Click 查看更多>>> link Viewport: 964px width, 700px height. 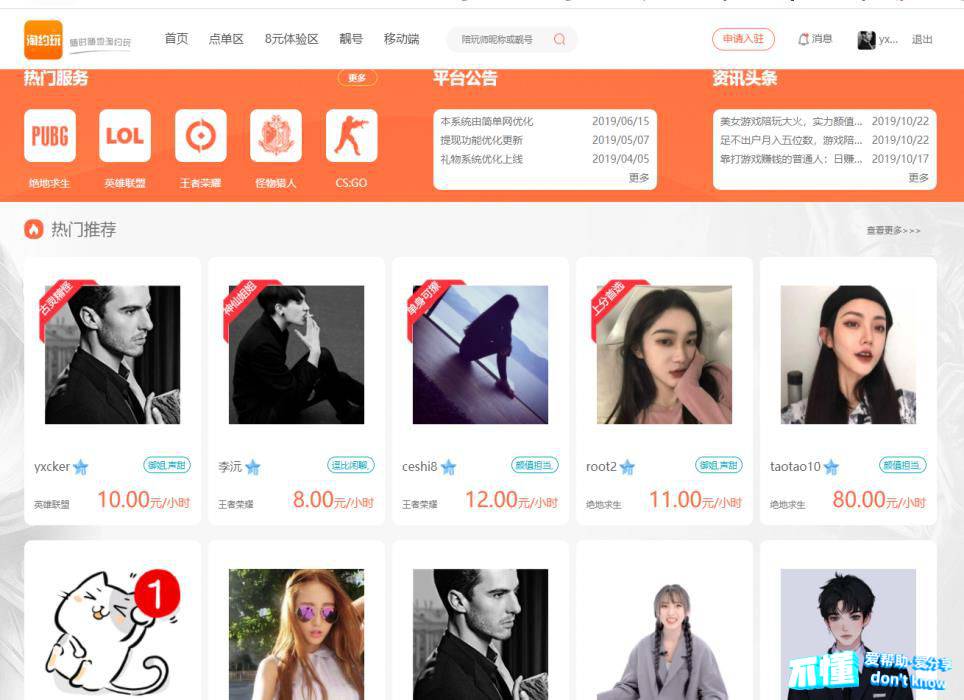893,230
